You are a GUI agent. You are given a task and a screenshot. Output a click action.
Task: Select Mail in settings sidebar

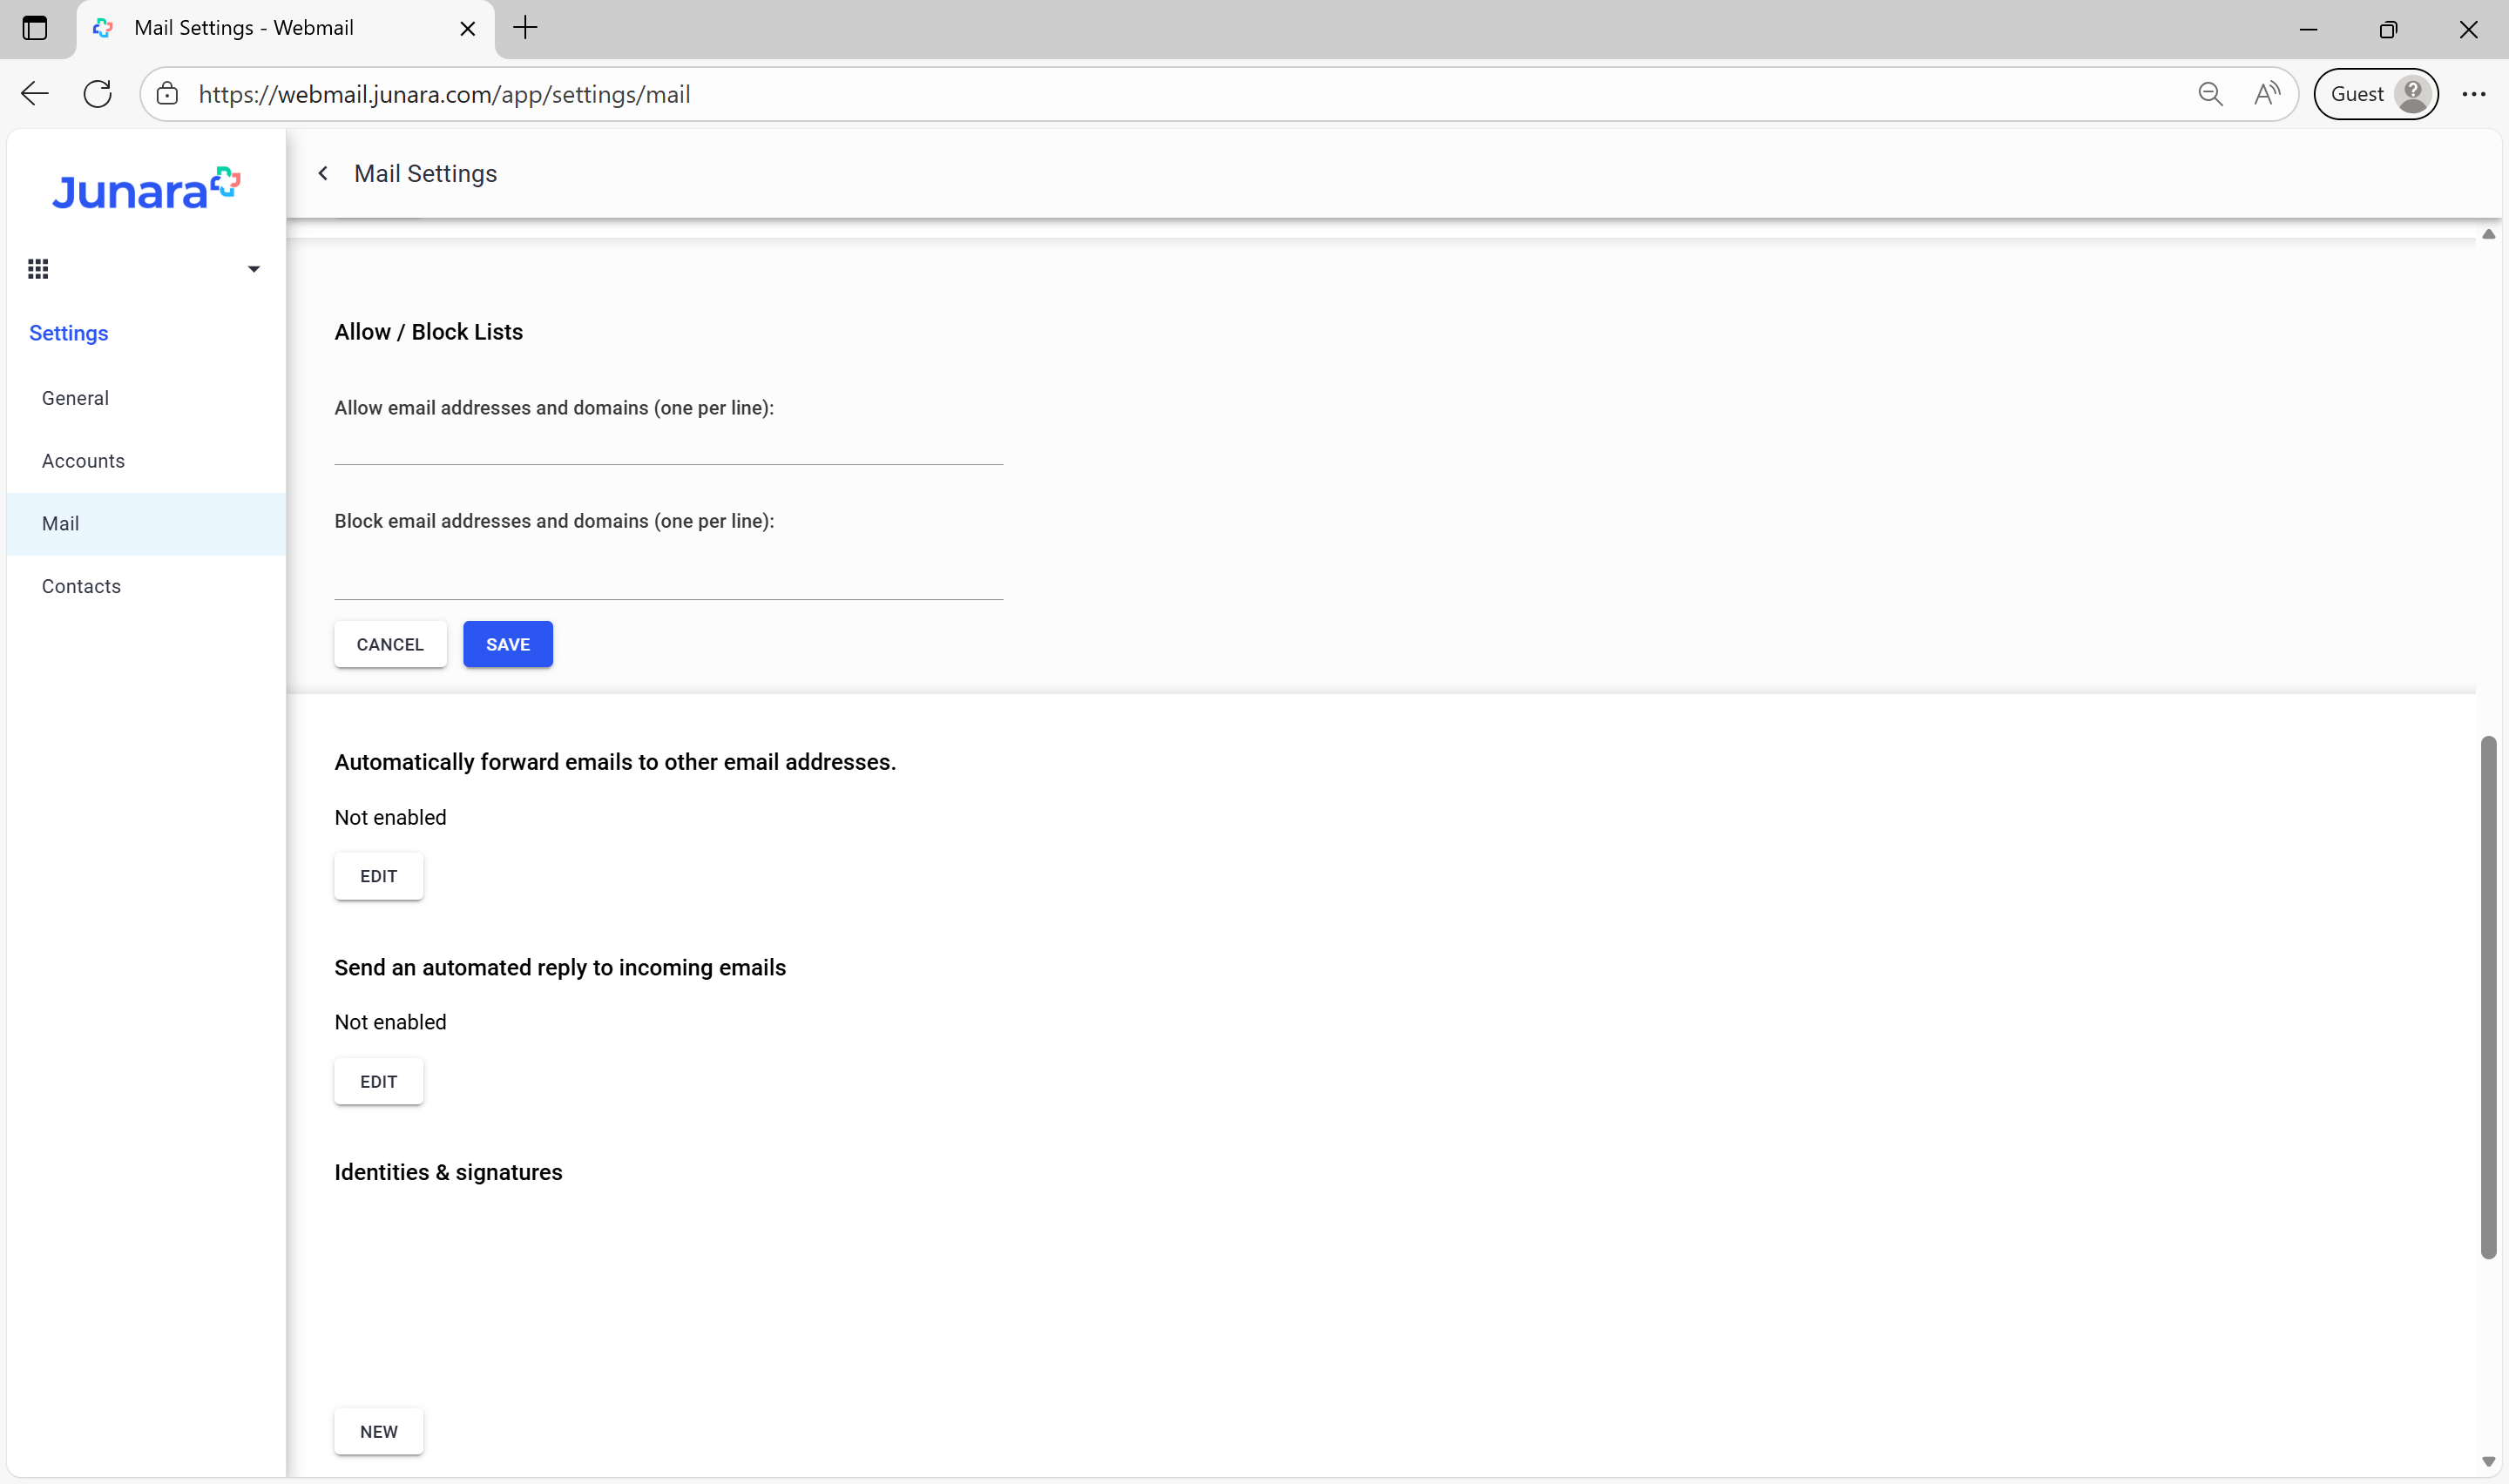[146, 524]
